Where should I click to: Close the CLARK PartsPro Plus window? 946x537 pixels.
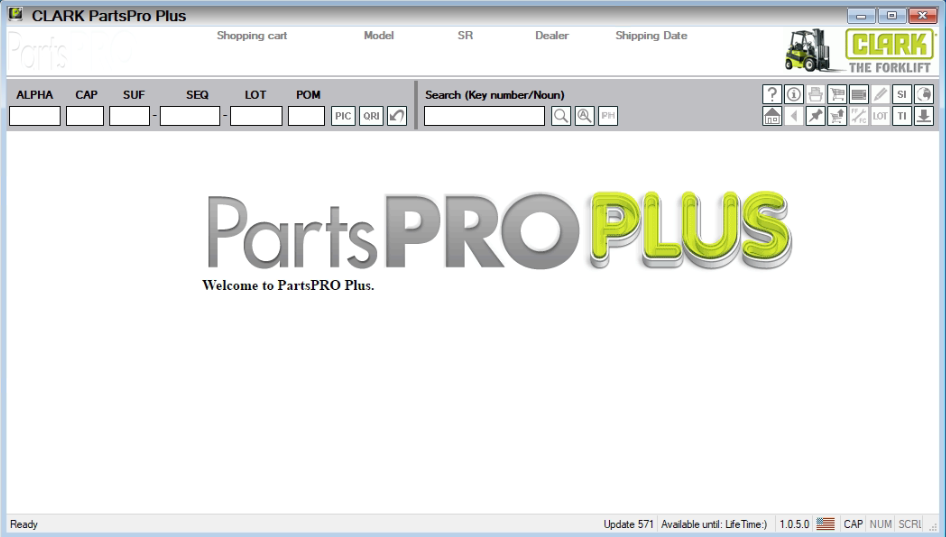pyautogui.click(x=922, y=16)
